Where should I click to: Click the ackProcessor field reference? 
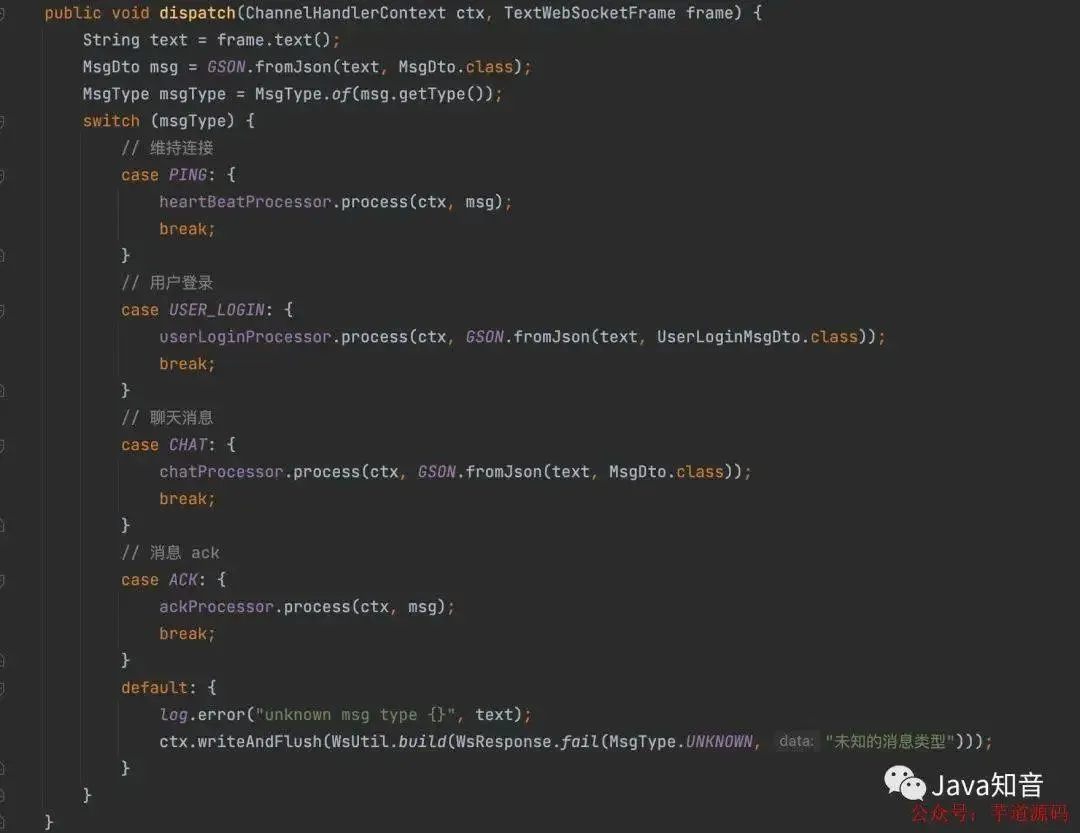pos(216,607)
